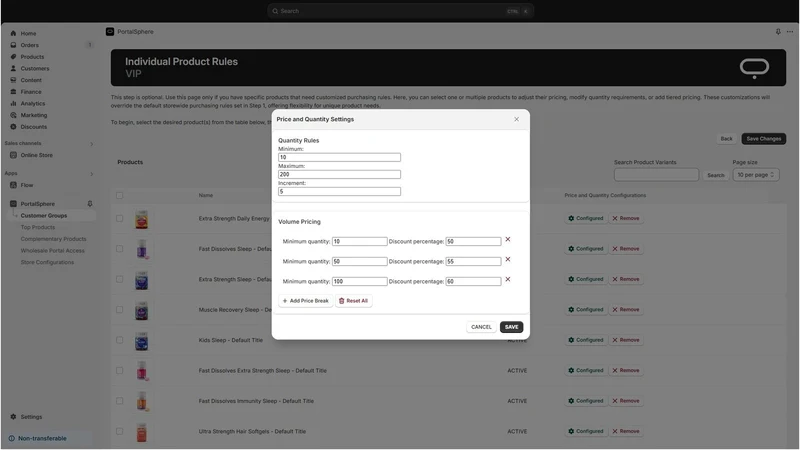Viewport: 800px width, 450px height.
Task: Click the Non-transferable info icon
Action: click(x=11, y=438)
